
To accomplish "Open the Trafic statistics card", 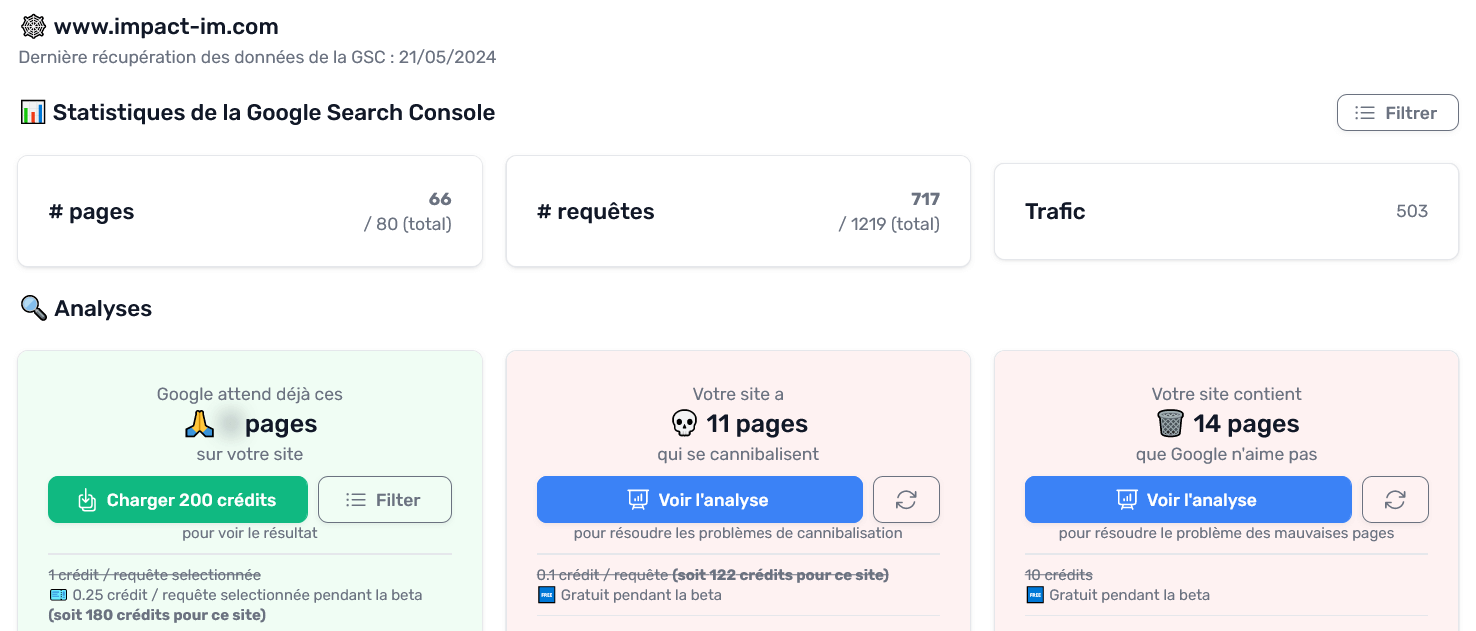I will click(1226, 211).
